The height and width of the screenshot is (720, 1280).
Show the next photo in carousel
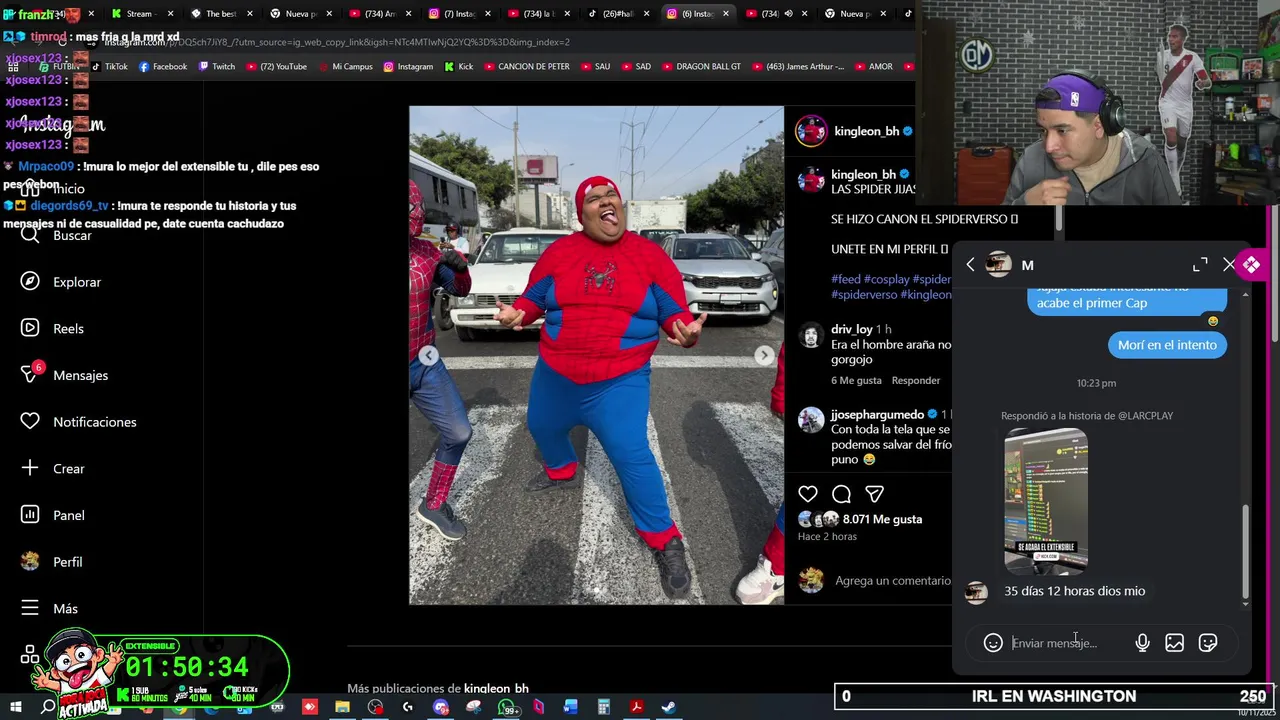(764, 355)
